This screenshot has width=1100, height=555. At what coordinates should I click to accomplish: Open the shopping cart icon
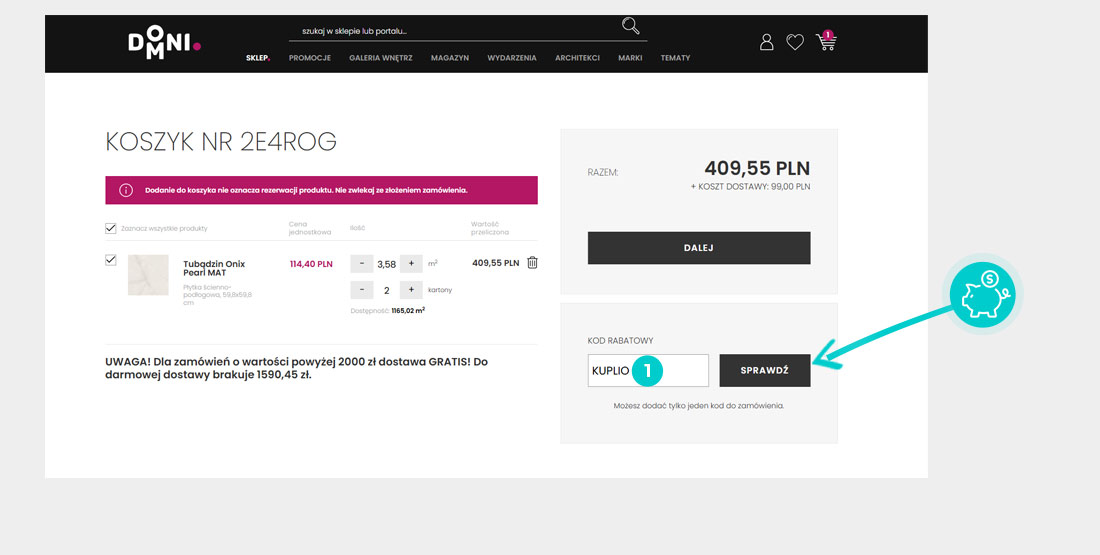825,42
